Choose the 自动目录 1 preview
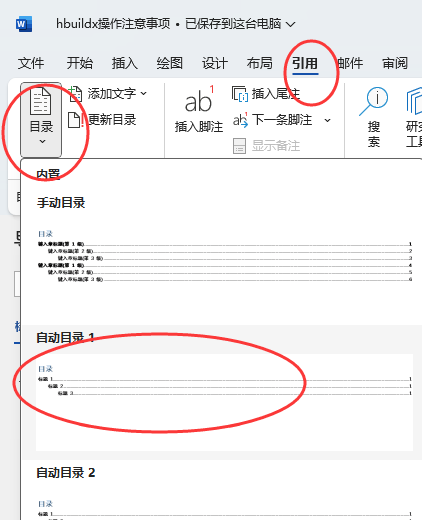The width and height of the screenshot is (422, 520). [x=224, y=402]
